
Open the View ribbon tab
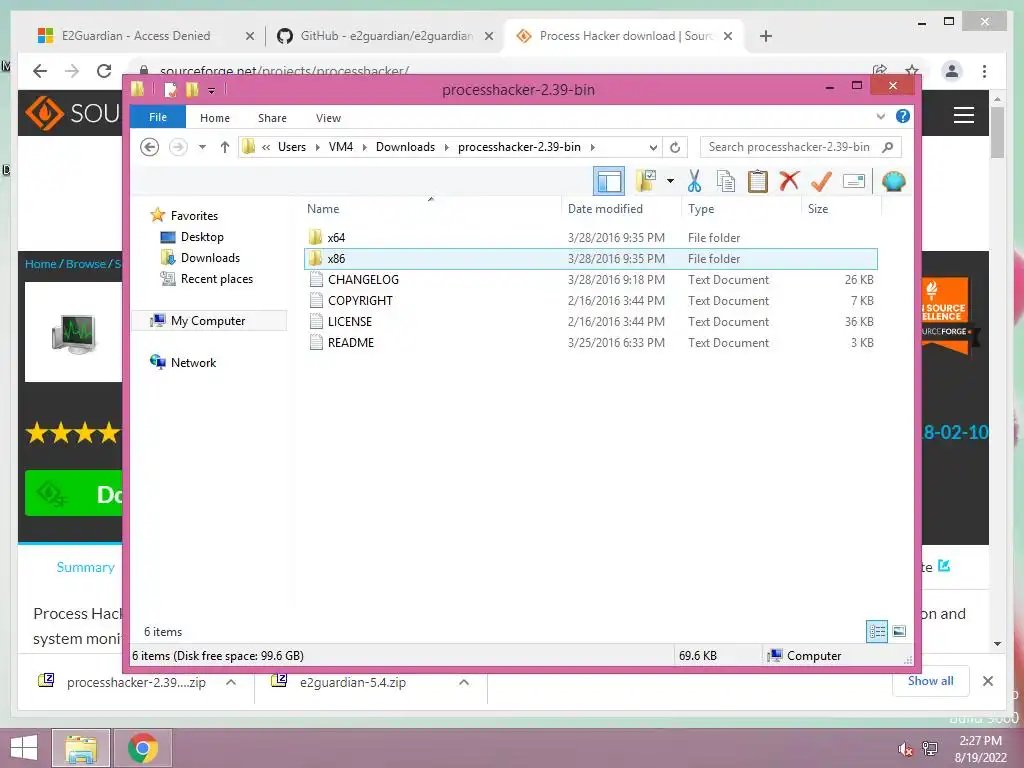point(328,118)
